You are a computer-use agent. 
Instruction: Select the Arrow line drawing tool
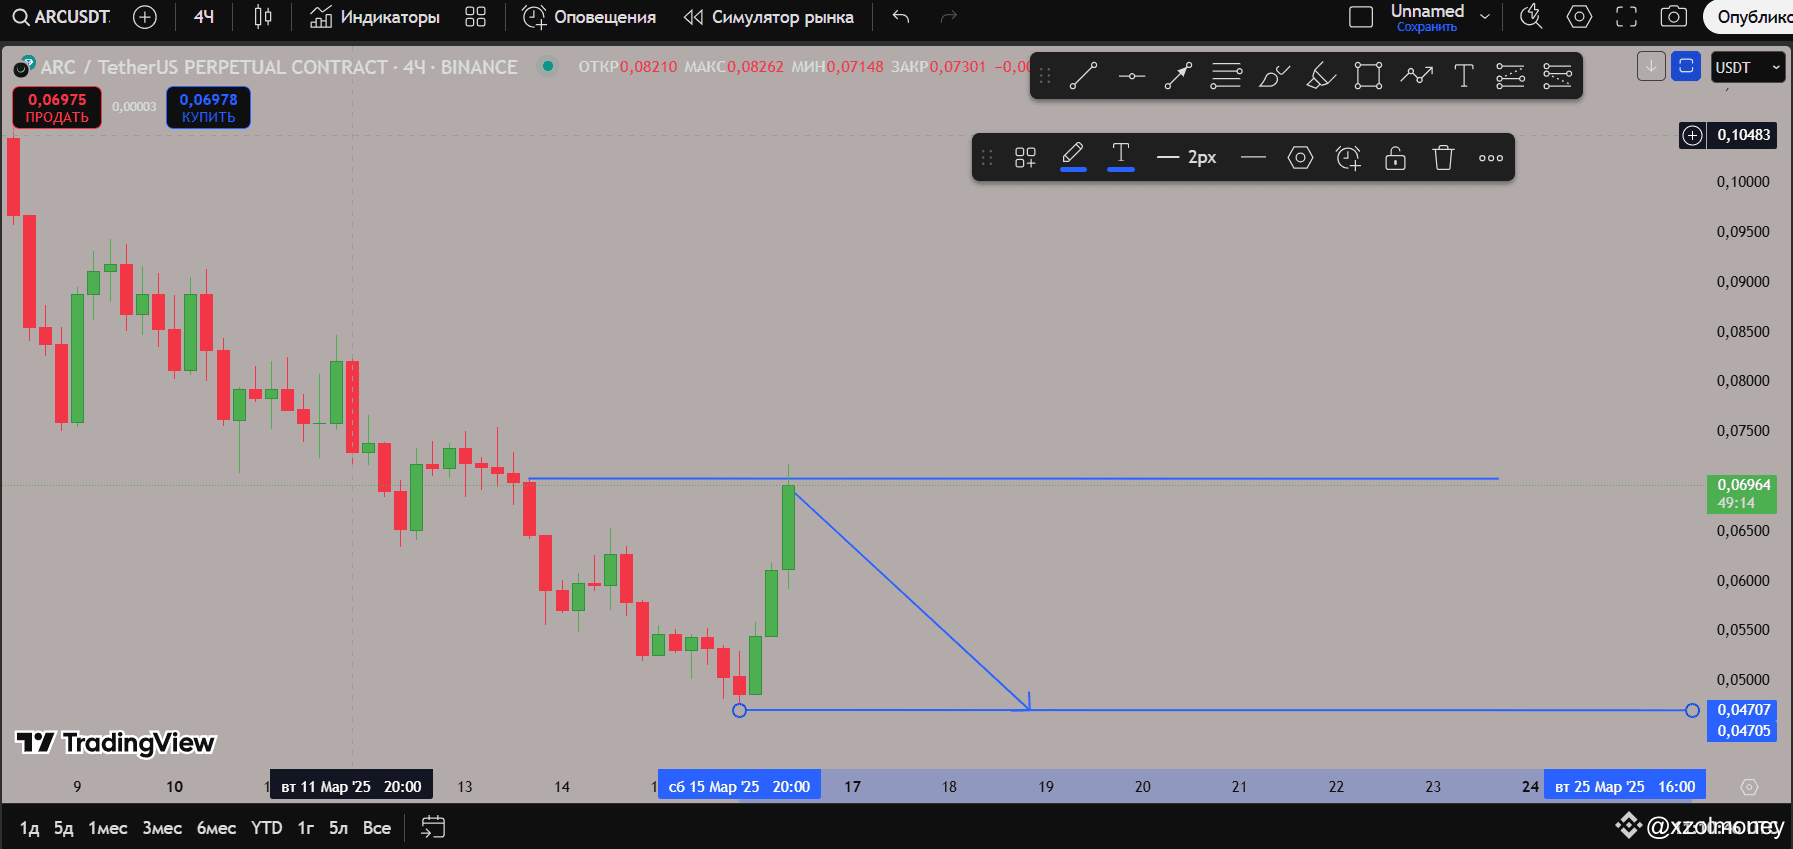pyautogui.click(x=1178, y=76)
